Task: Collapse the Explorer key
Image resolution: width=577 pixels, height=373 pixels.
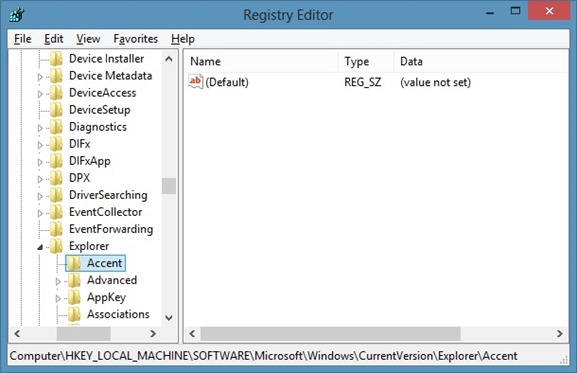Action: [40, 247]
